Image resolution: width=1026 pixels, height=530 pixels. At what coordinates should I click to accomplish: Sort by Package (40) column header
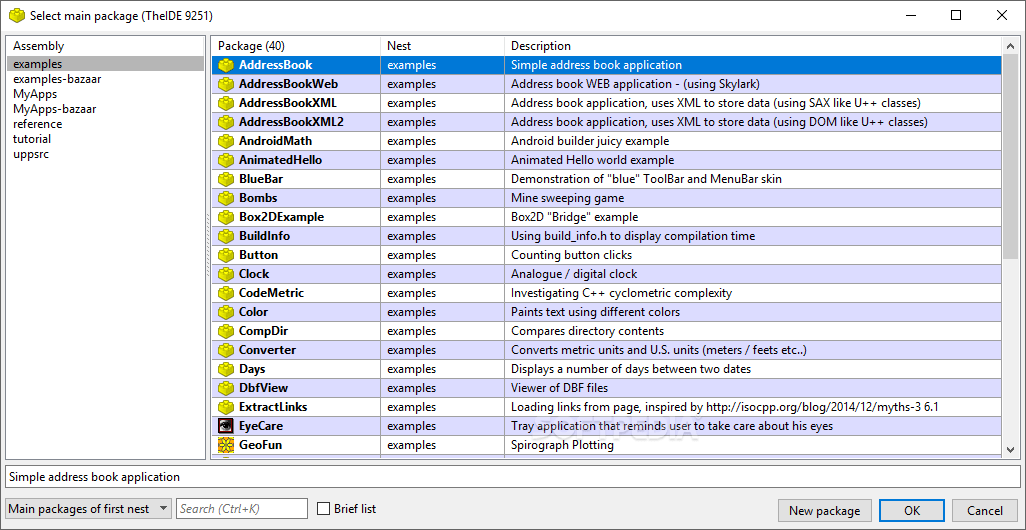[296, 46]
